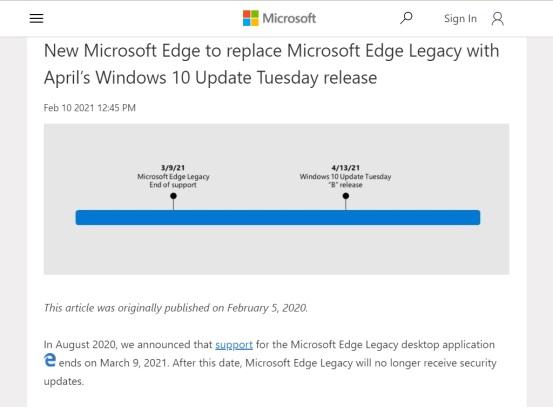Click the Edge Legacy logo icon

click(50, 360)
